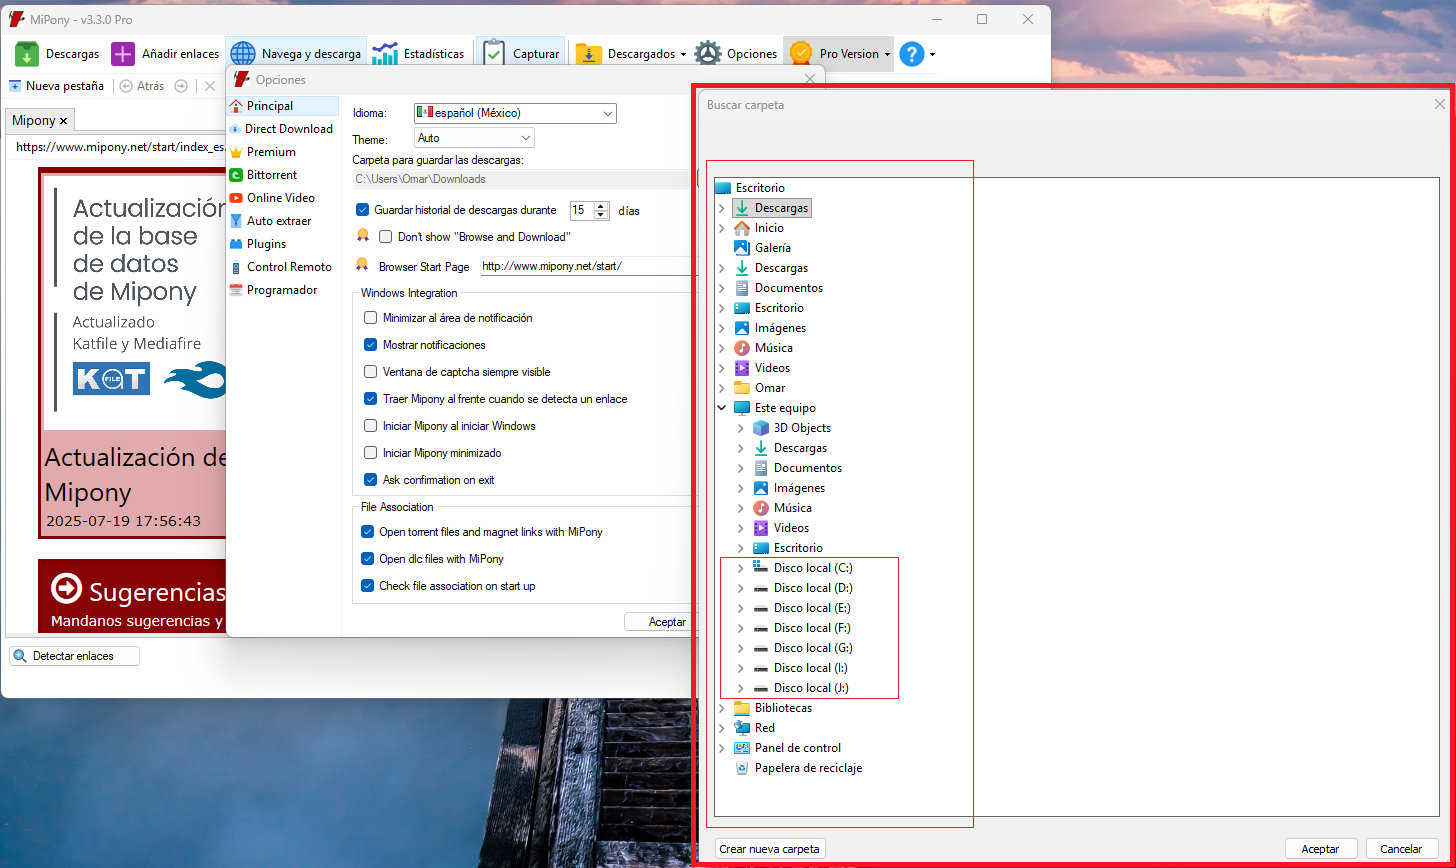Collapse the Este equipo tree node
This screenshot has width=1456, height=868.
(x=722, y=408)
